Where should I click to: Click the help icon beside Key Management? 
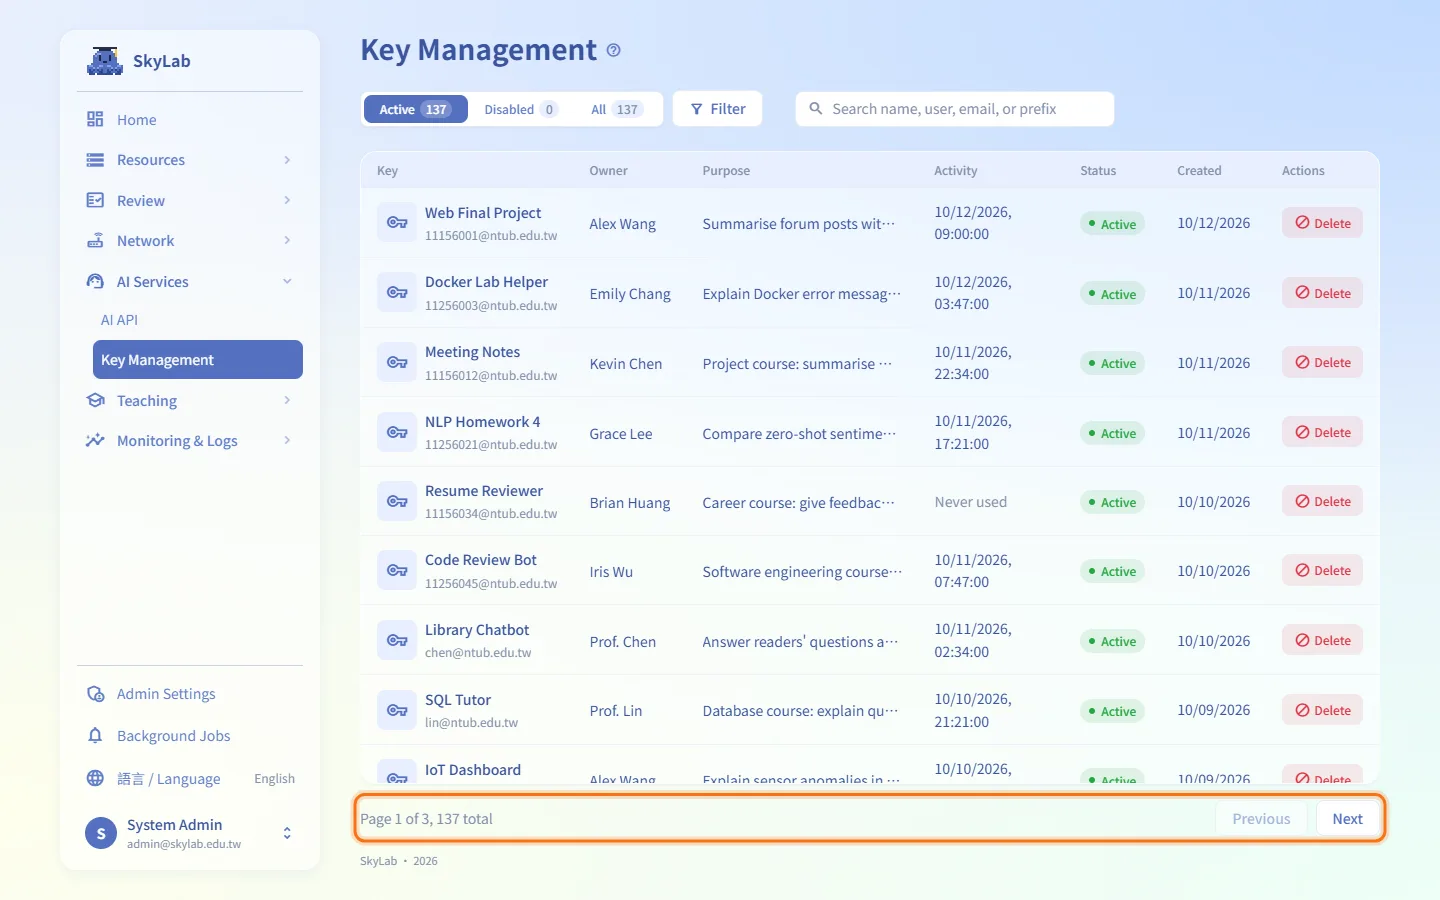click(x=614, y=50)
